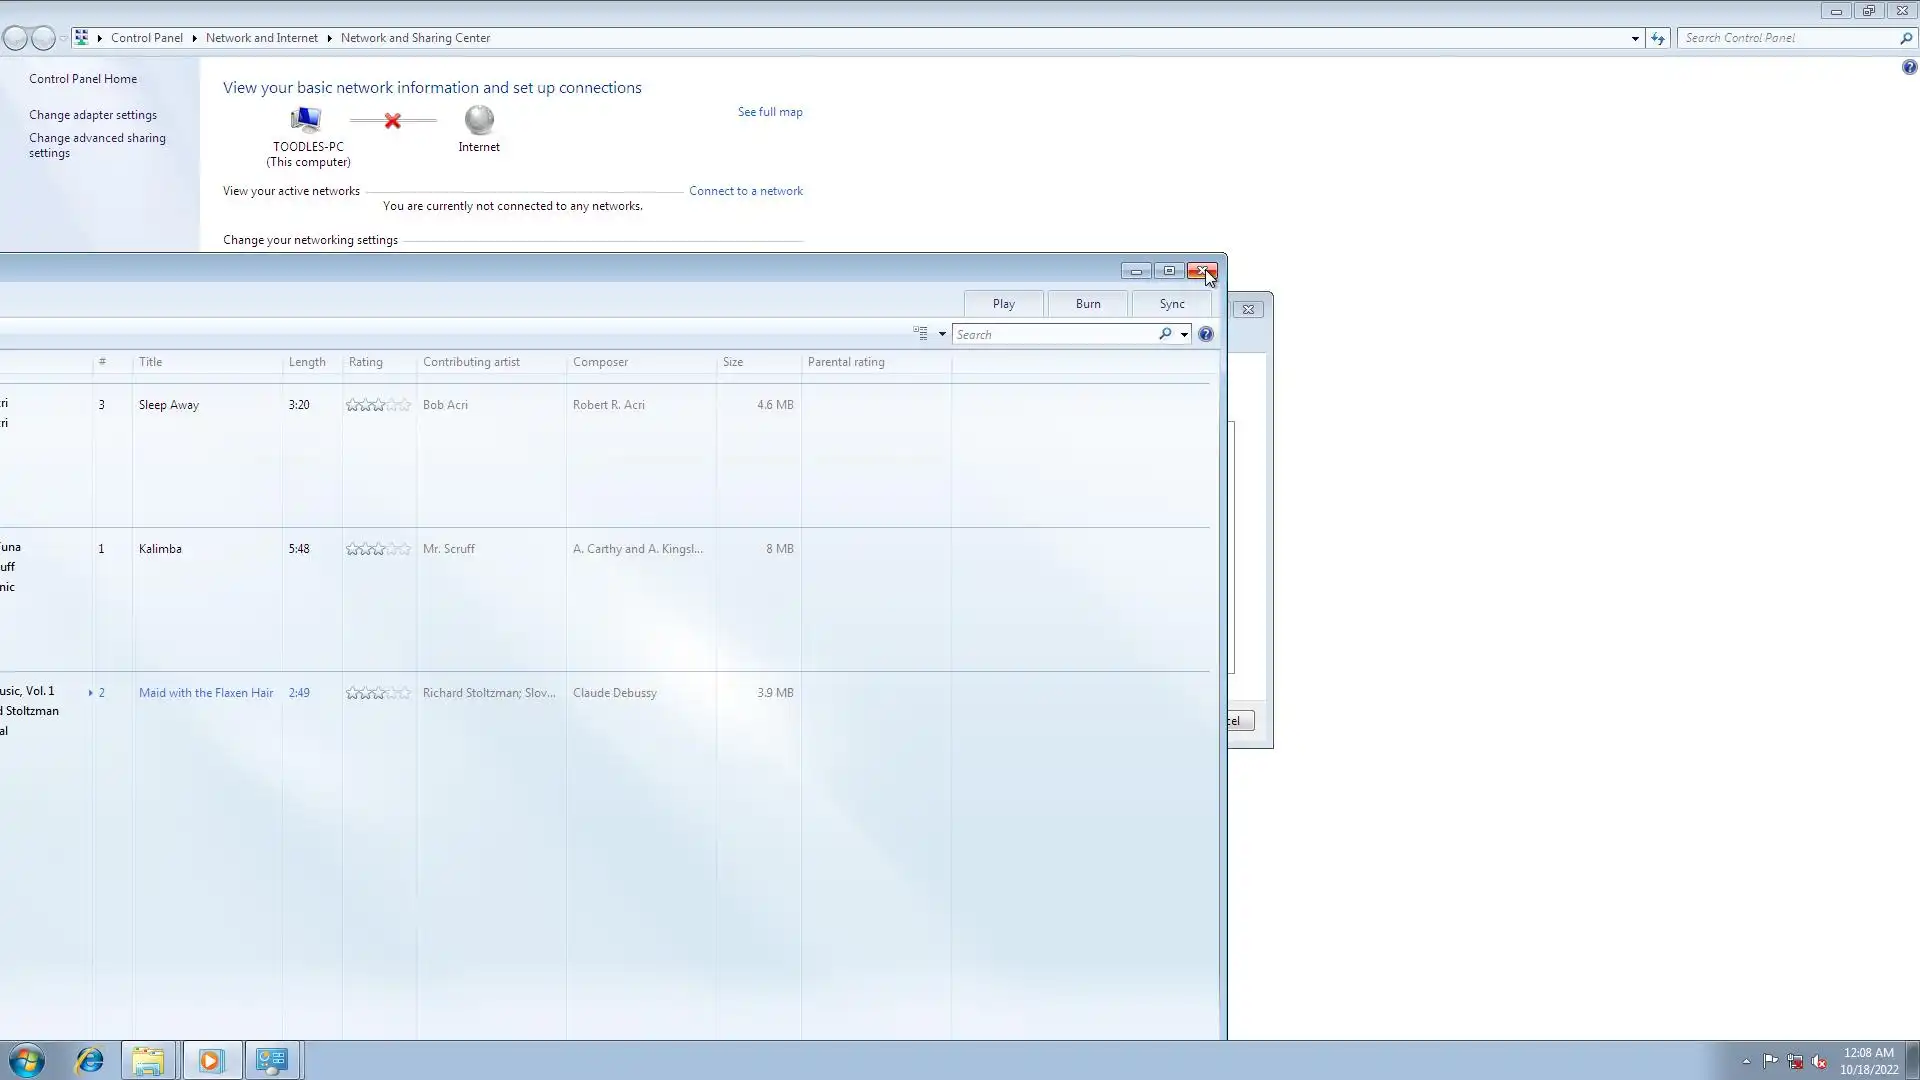Viewport: 1920px width, 1080px height.
Task: Open Change adapter settings link
Action: click(x=93, y=115)
